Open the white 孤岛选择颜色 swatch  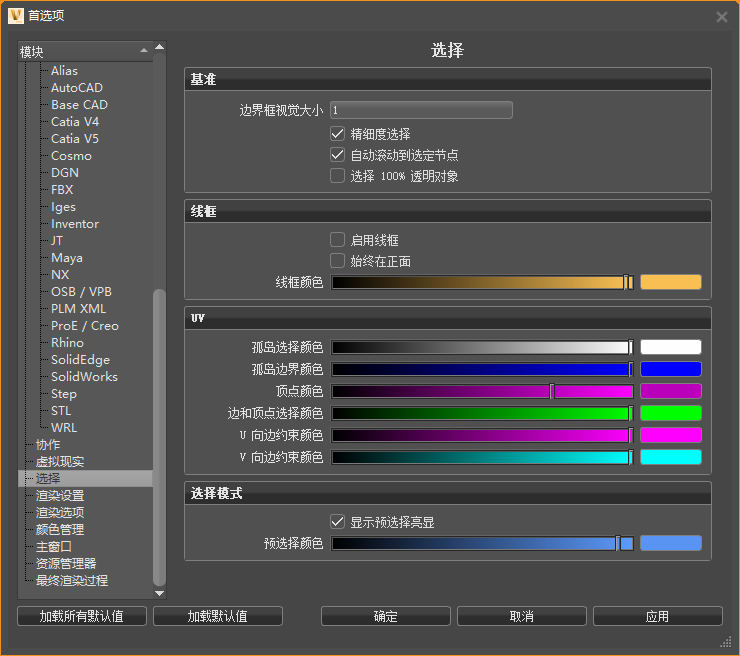pos(671,347)
